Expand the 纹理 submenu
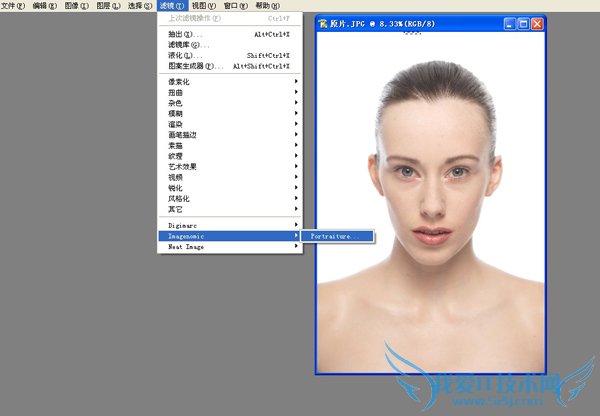Screen dimensions: 600x416 [230, 156]
